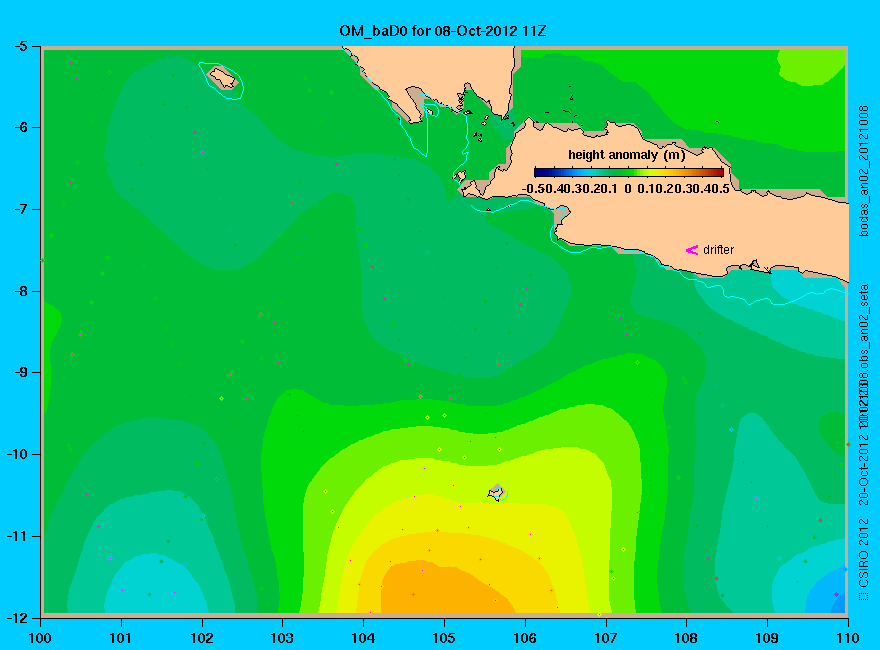Viewport: 880px width, 650px height.
Task: Click the 'drifter' legend text
Action: click(x=718, y=250)
